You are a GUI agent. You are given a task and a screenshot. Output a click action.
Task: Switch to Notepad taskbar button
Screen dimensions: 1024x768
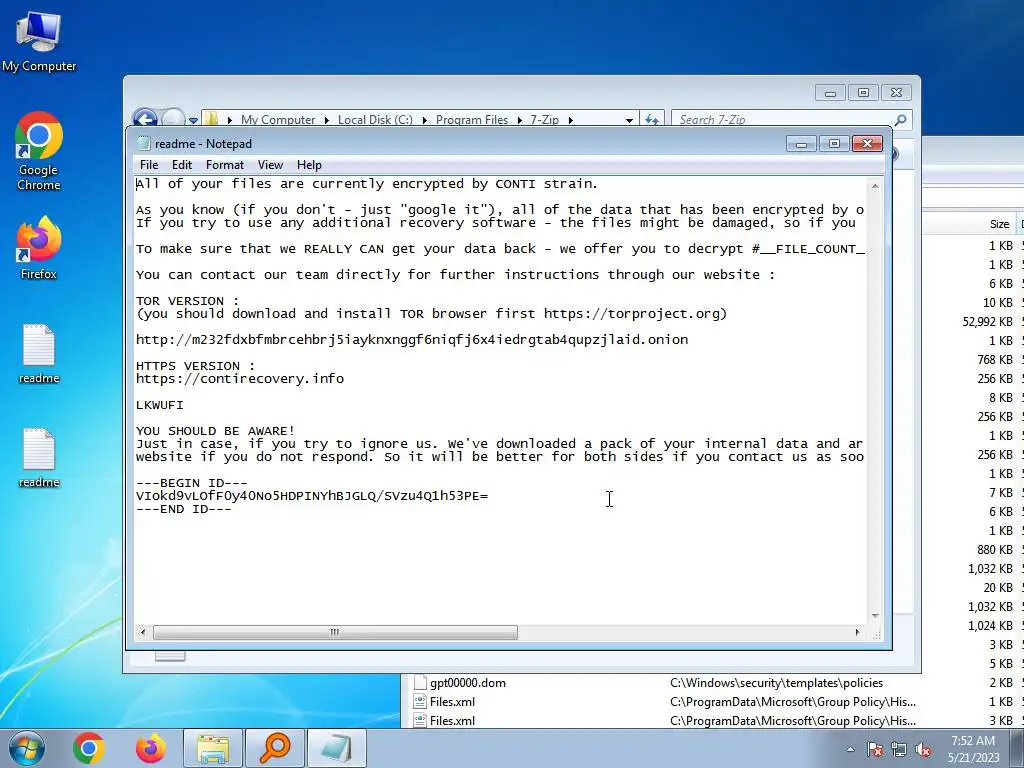336,748
